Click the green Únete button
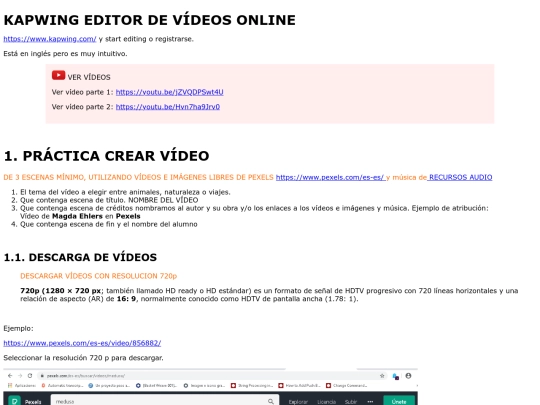 point(399,401)
